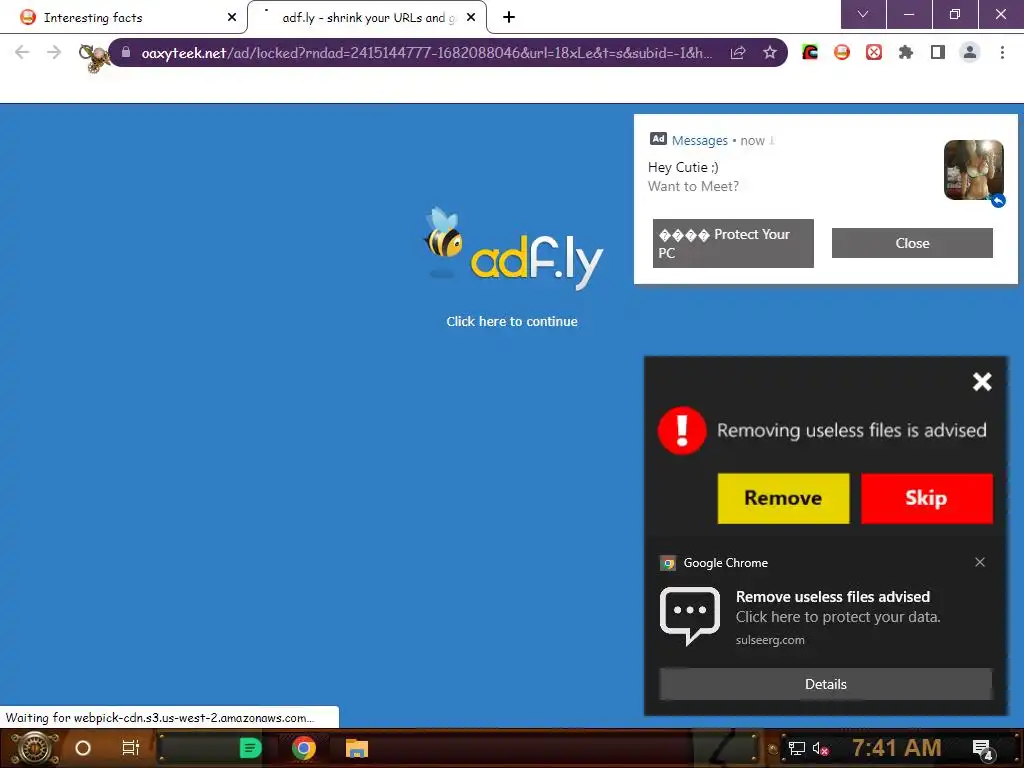Click the adf.ly bee logo
The width and height of the screenshot is (1024, 768).
coord(513,248)
